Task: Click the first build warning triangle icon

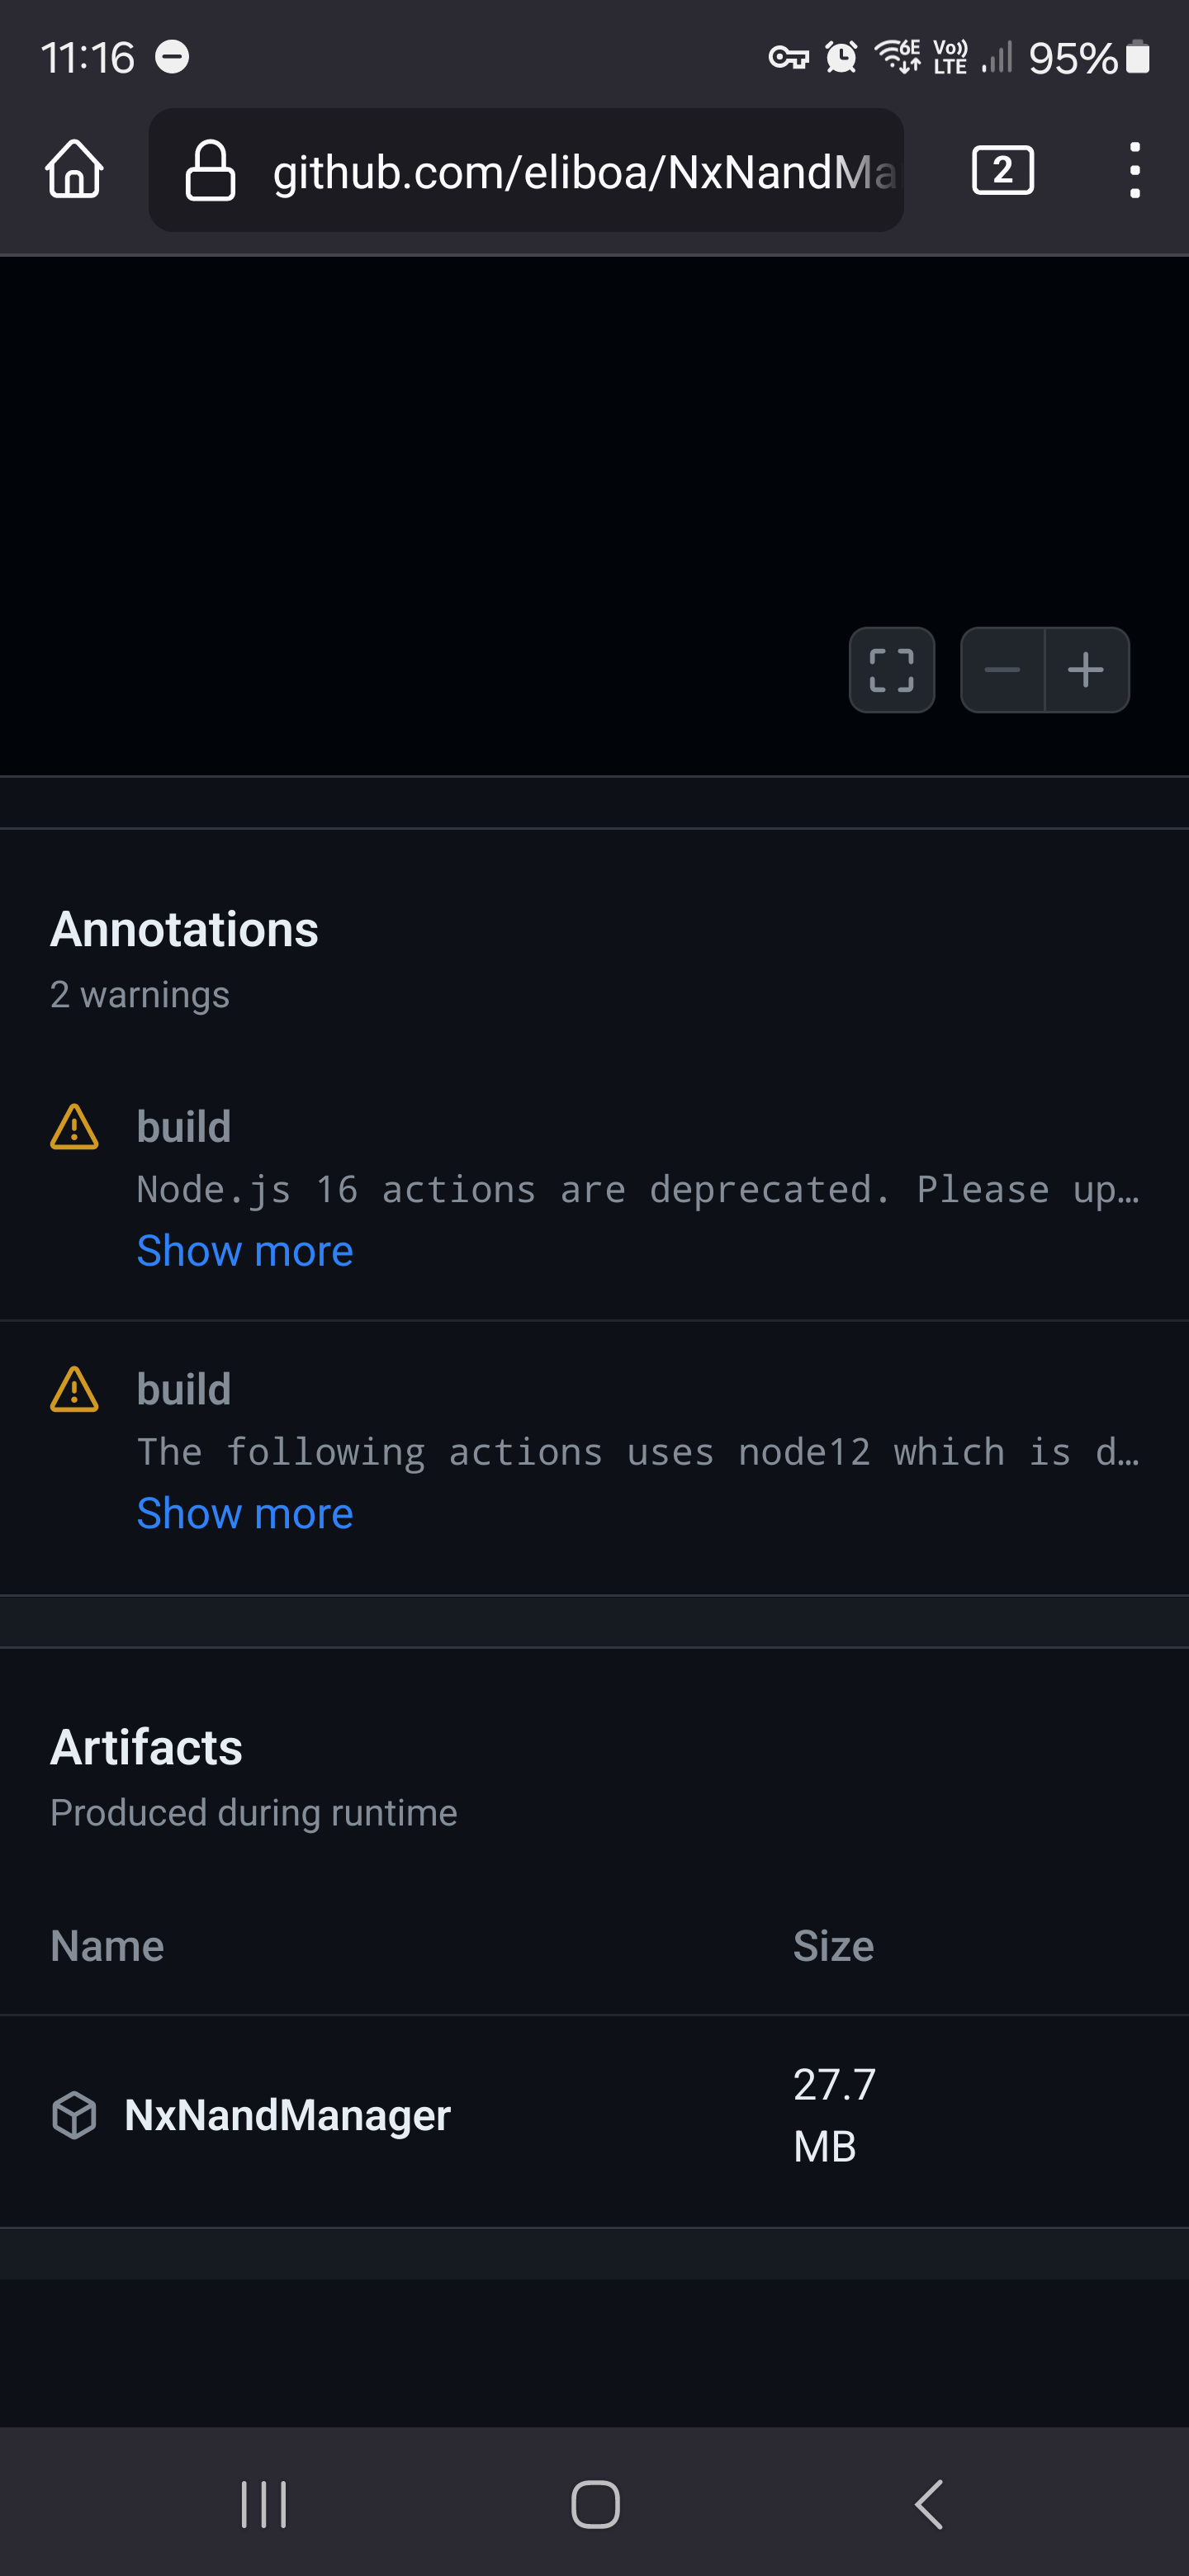Action: (74, 1127)
